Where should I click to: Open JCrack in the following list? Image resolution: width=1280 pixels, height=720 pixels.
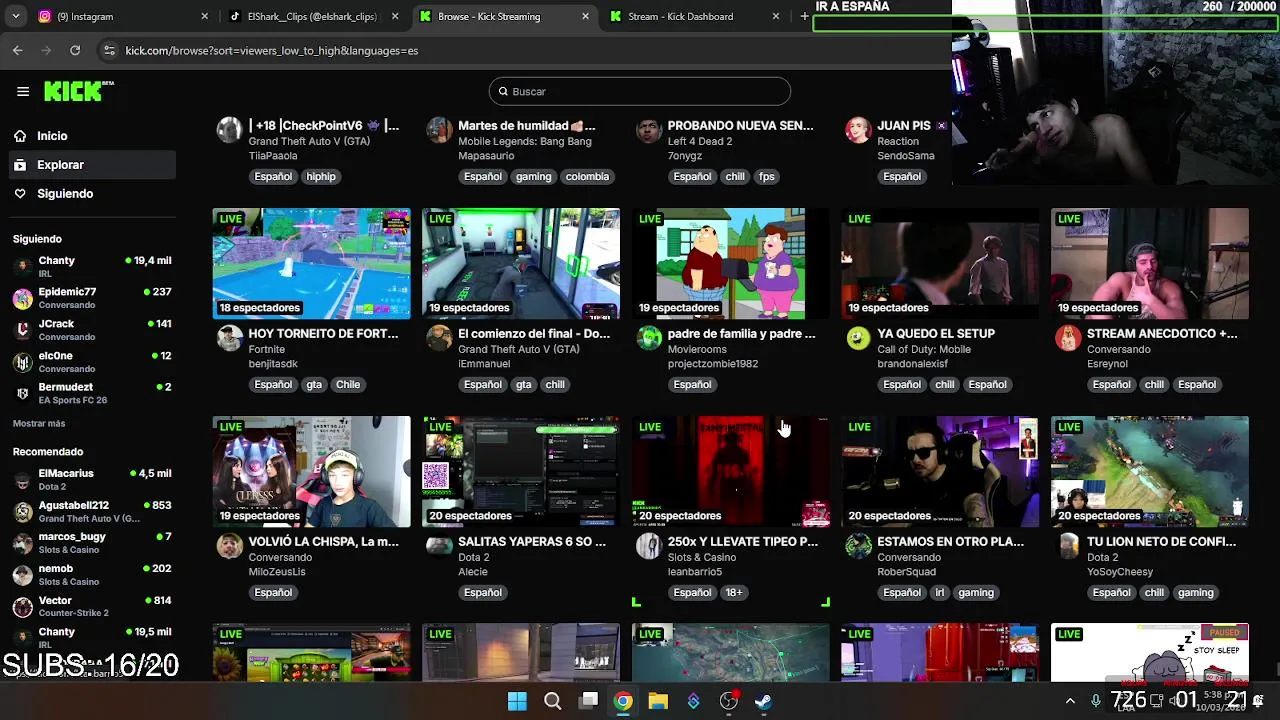92,330
